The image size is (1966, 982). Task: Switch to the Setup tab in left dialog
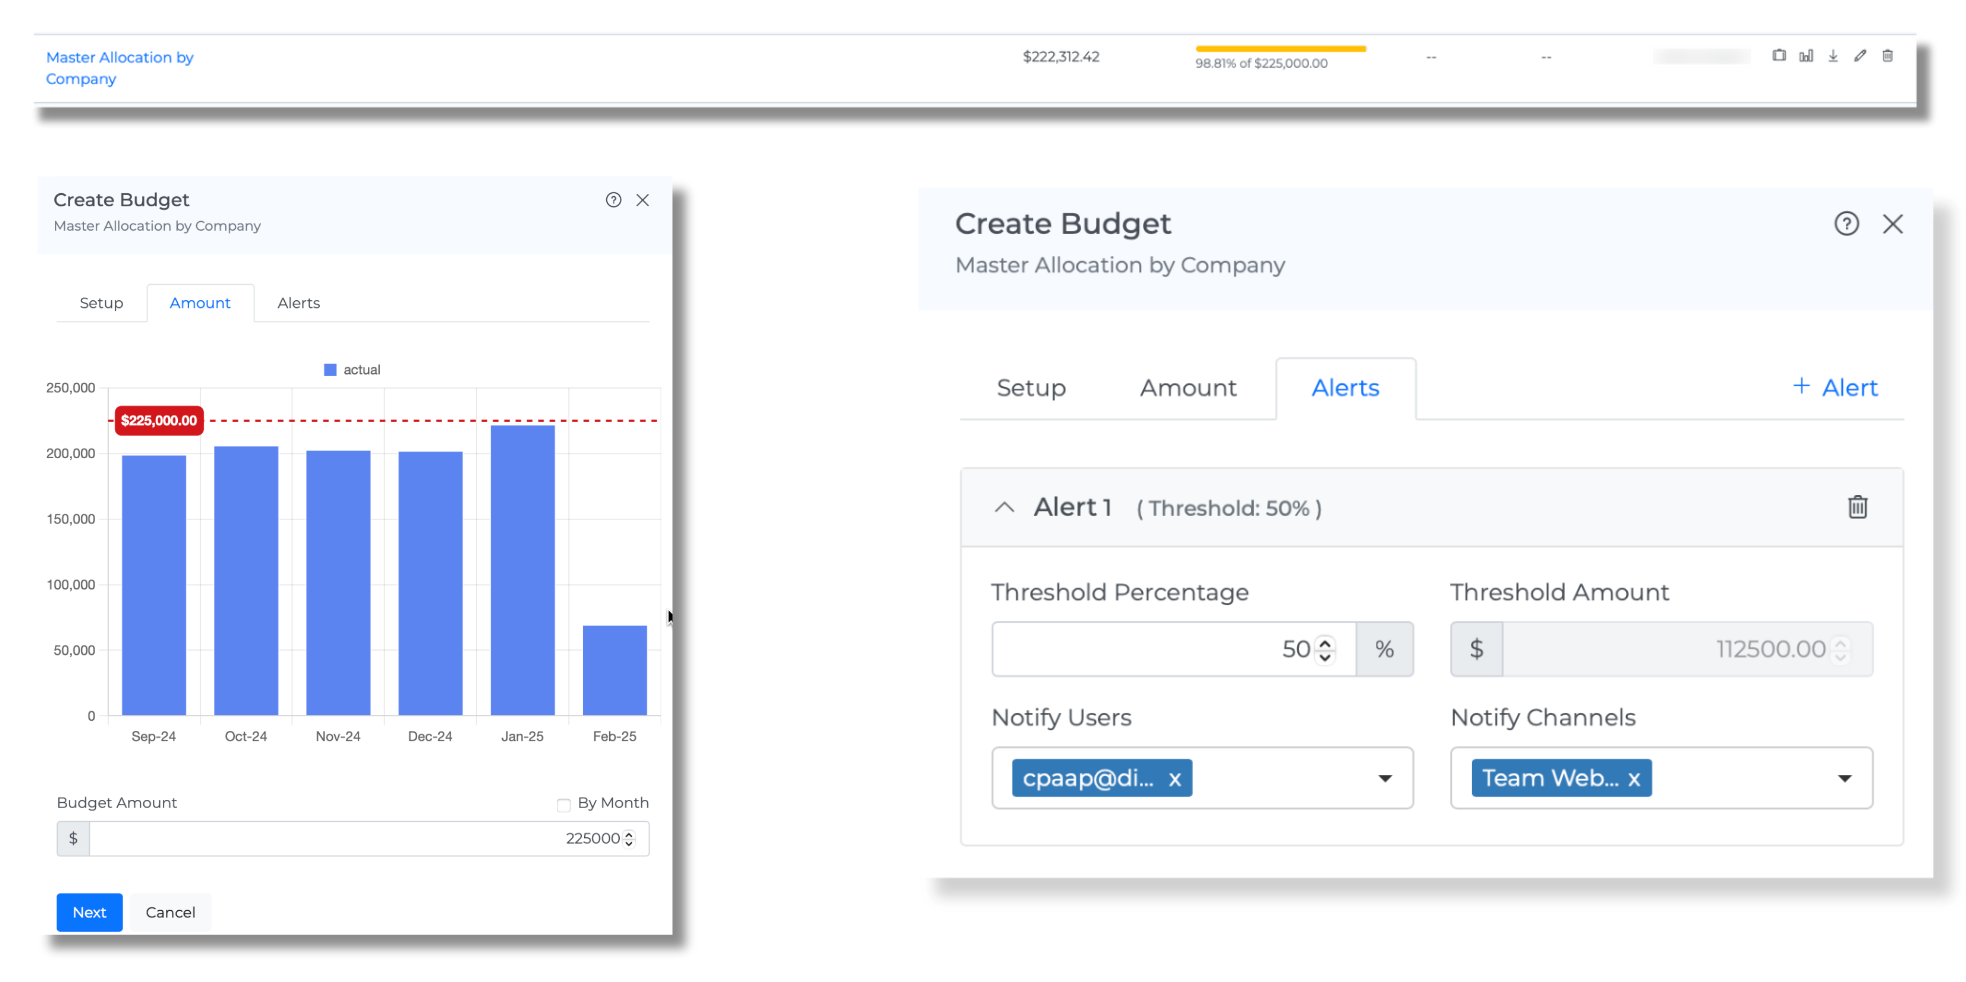pos(101,303)
